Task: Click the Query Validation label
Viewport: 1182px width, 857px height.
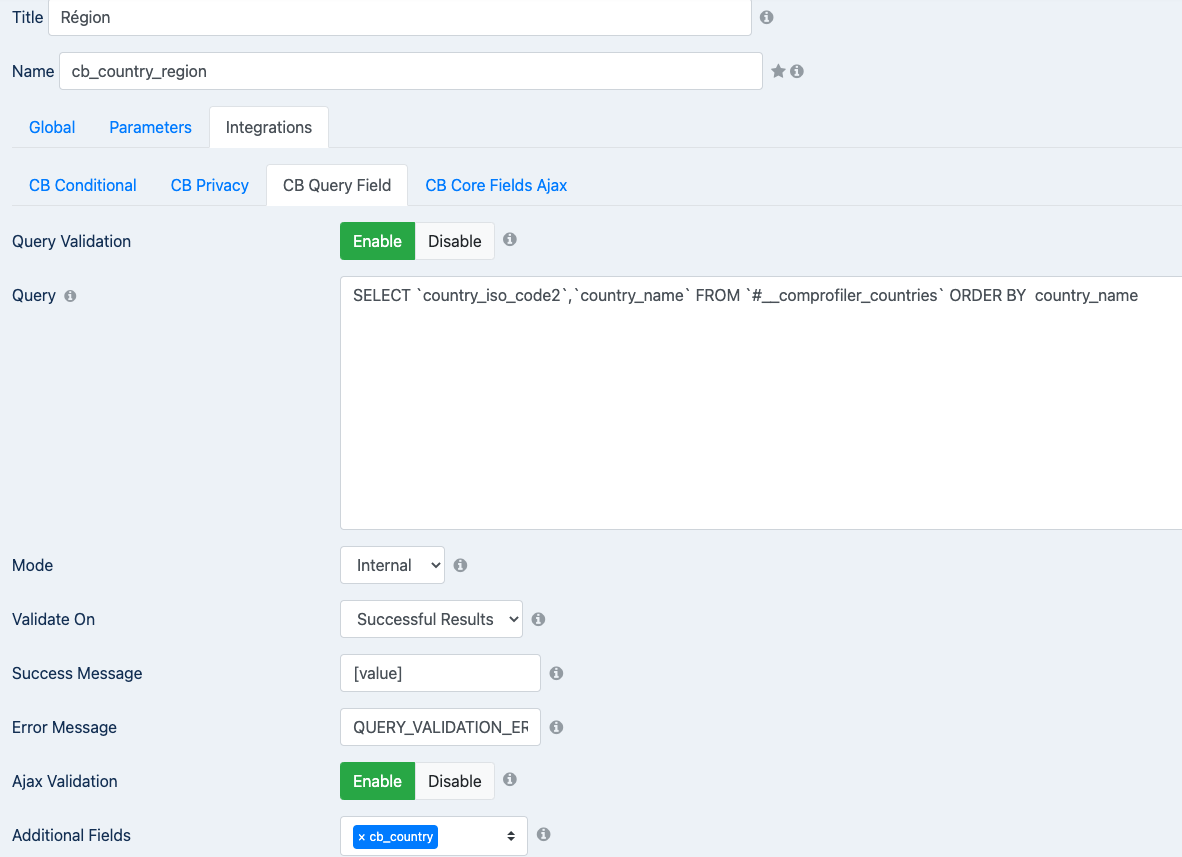Action: [x=72, y=241]
